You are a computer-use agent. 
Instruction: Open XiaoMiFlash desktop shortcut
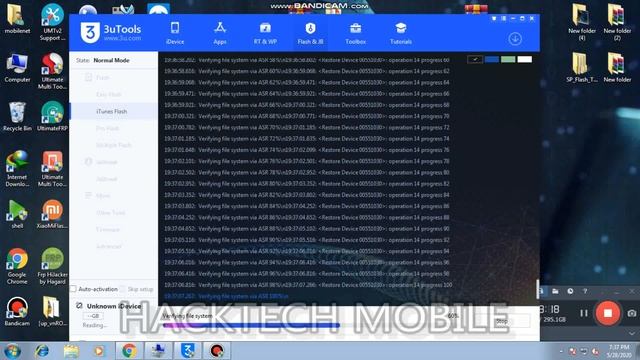52,214
